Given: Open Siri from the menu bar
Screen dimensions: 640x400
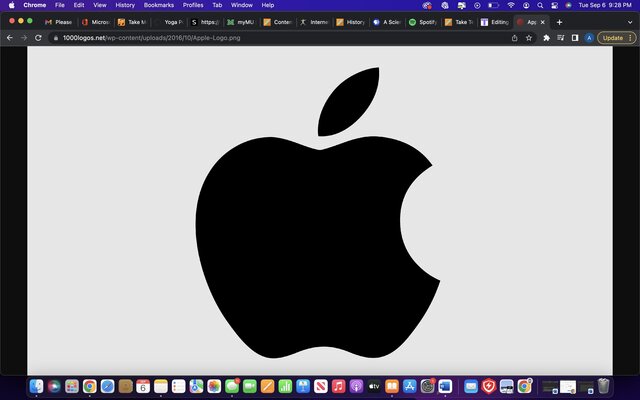Looking at the screenshot, I should point(568,5).
